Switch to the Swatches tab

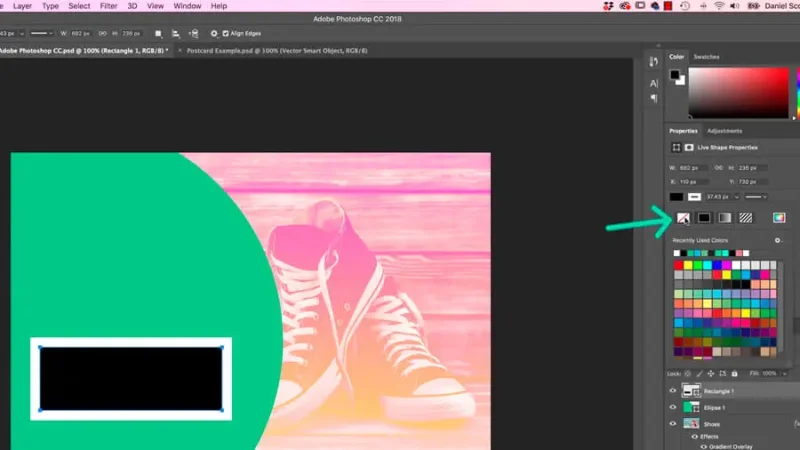[x=706, y=57]
